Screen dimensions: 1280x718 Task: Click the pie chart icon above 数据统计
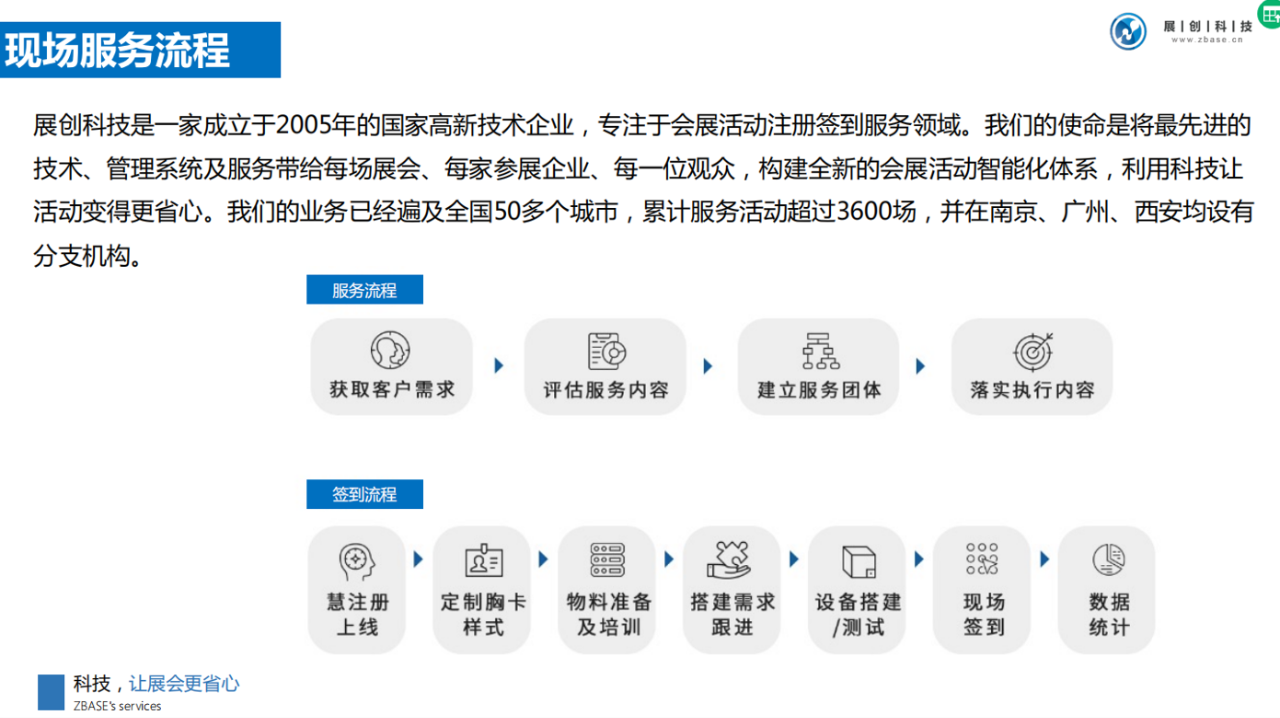pos(1108,560)
